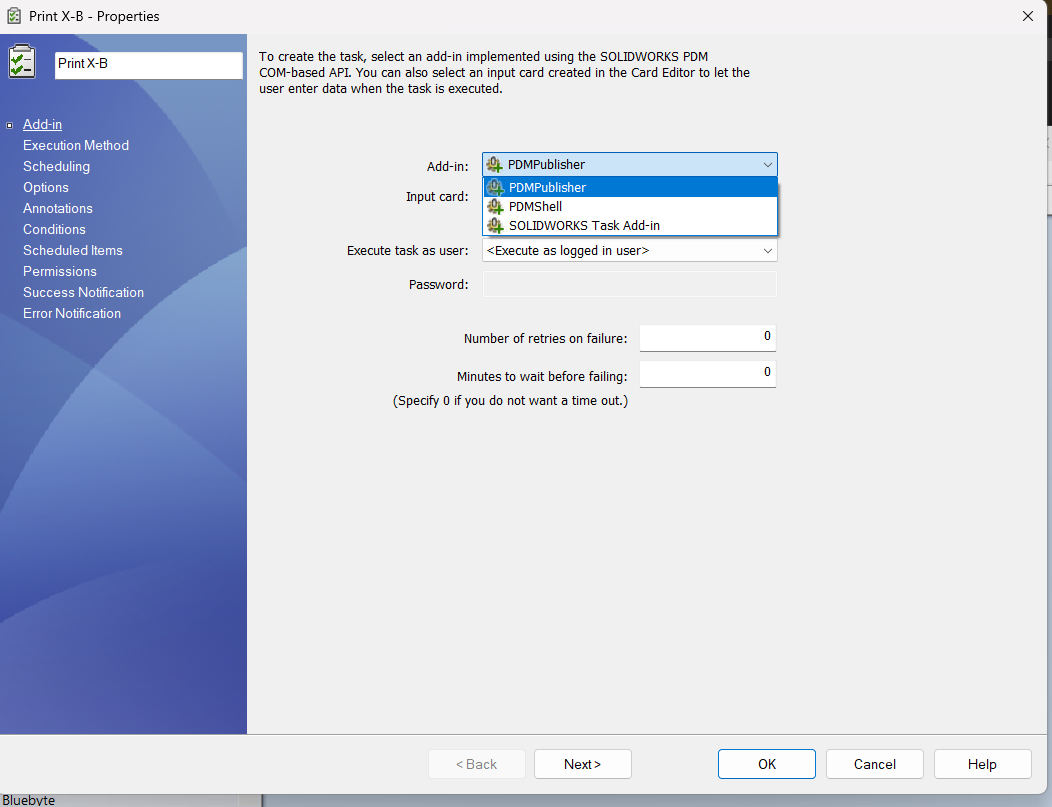Select PDMPublisher from the dropdown list
1052x807 pixels.
(x=630, y=187)
